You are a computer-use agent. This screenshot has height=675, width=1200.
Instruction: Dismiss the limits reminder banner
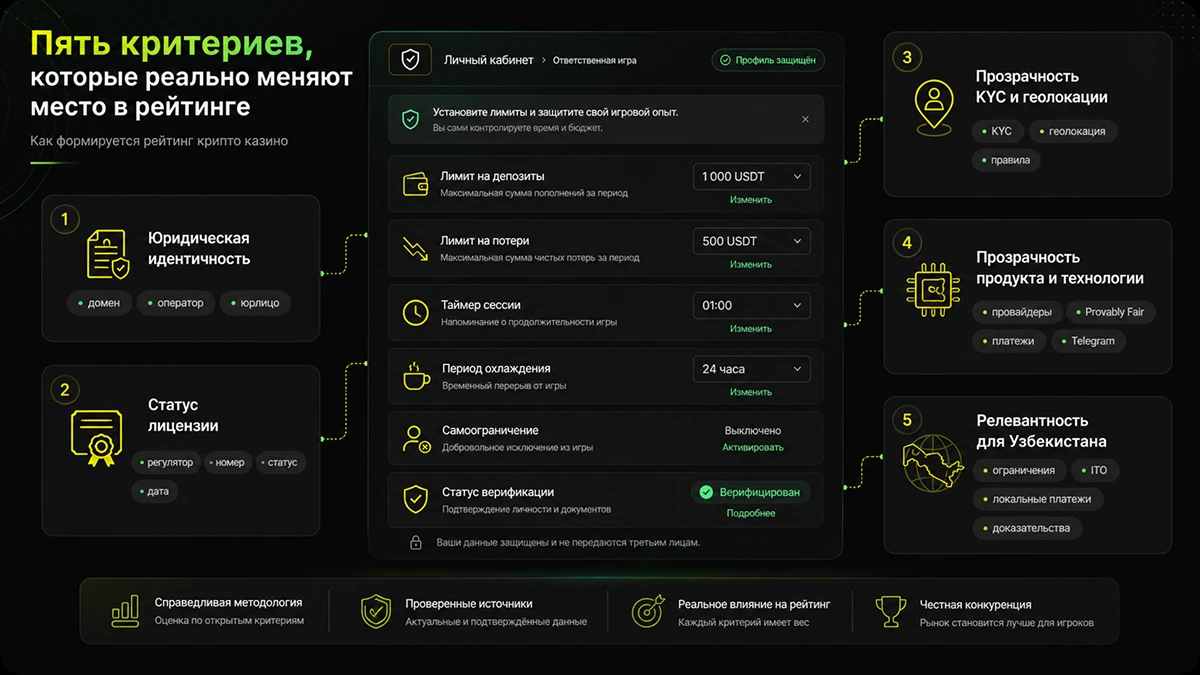pos(805,119)
